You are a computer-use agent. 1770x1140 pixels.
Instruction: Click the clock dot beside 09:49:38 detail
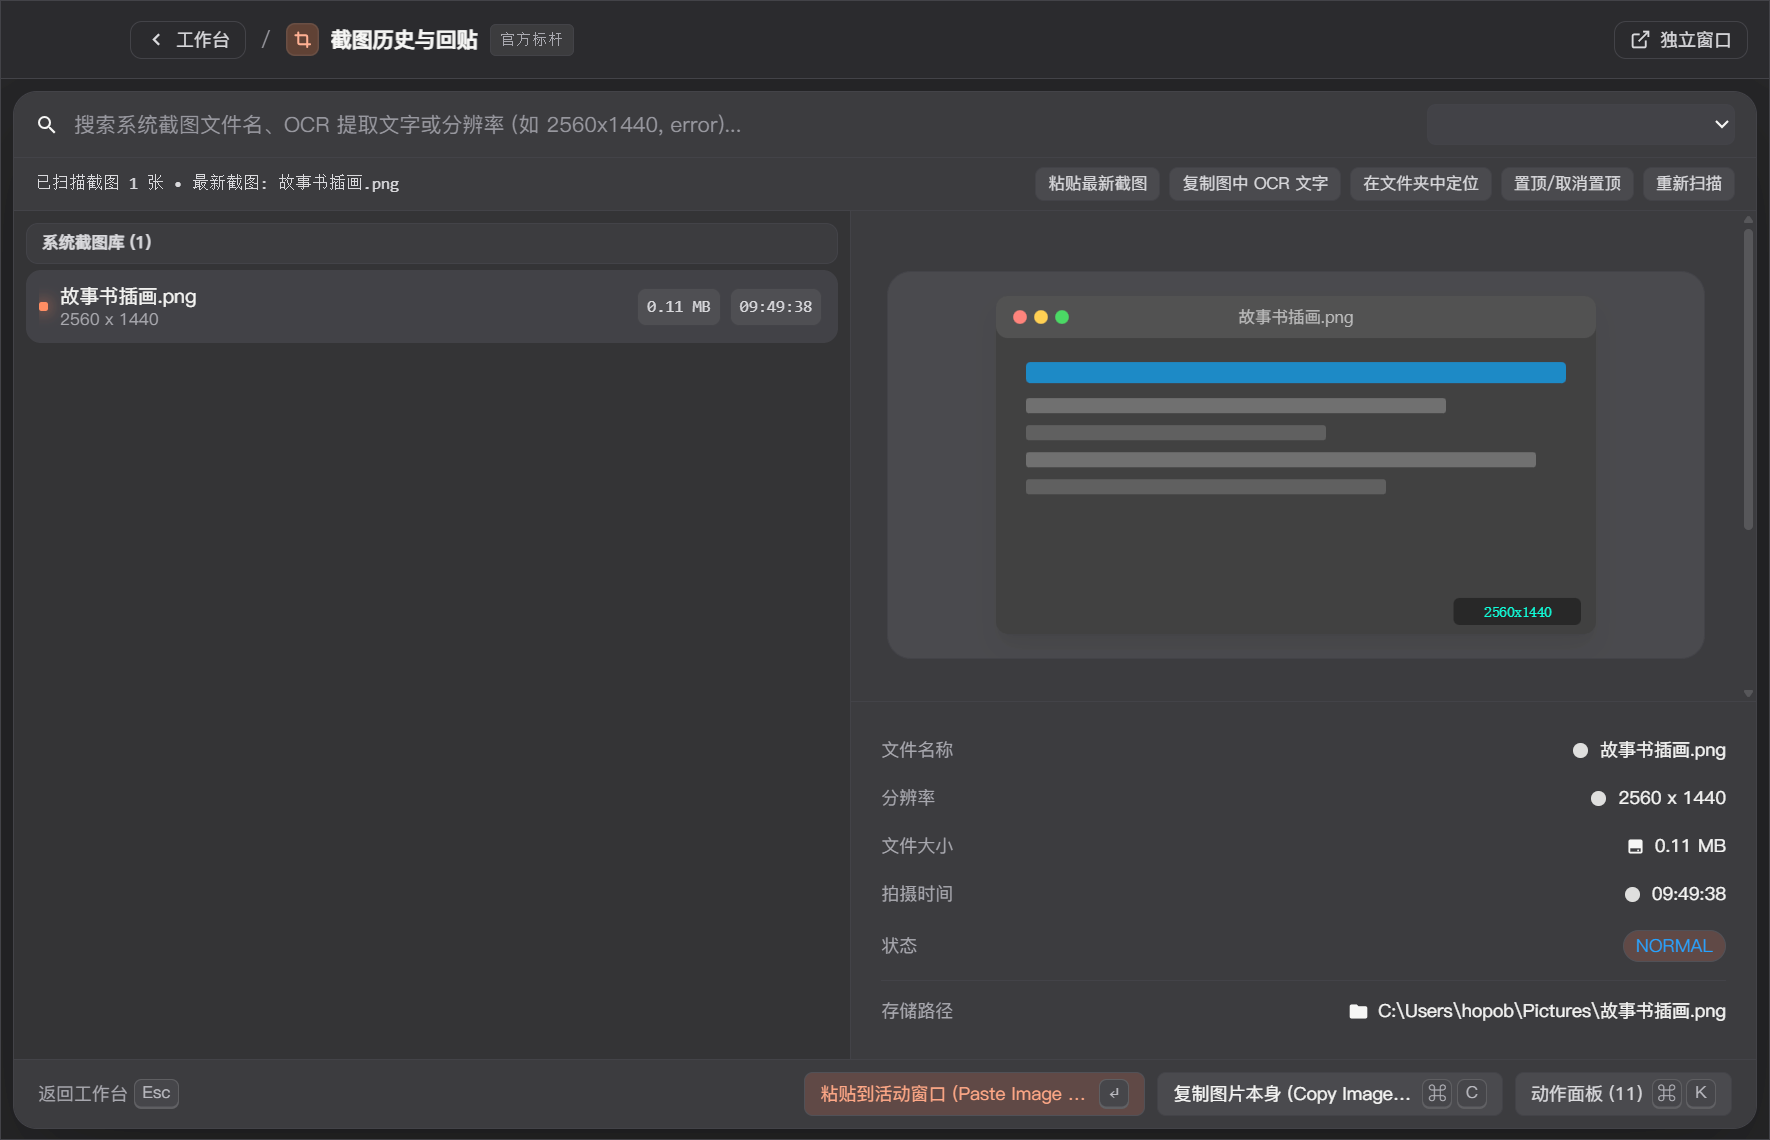(x=1632, y=894)
